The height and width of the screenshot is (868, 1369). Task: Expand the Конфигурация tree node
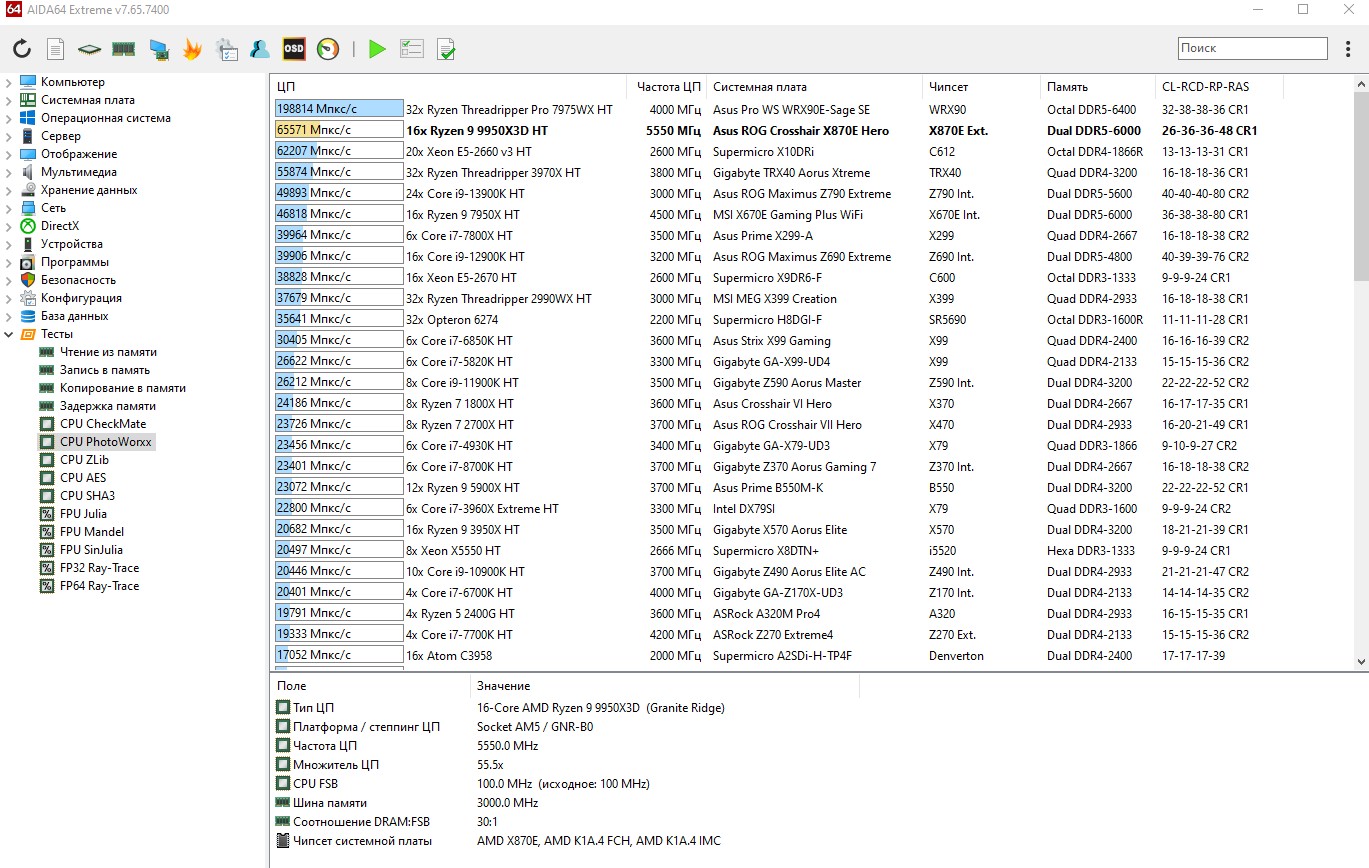coord(9,298)
